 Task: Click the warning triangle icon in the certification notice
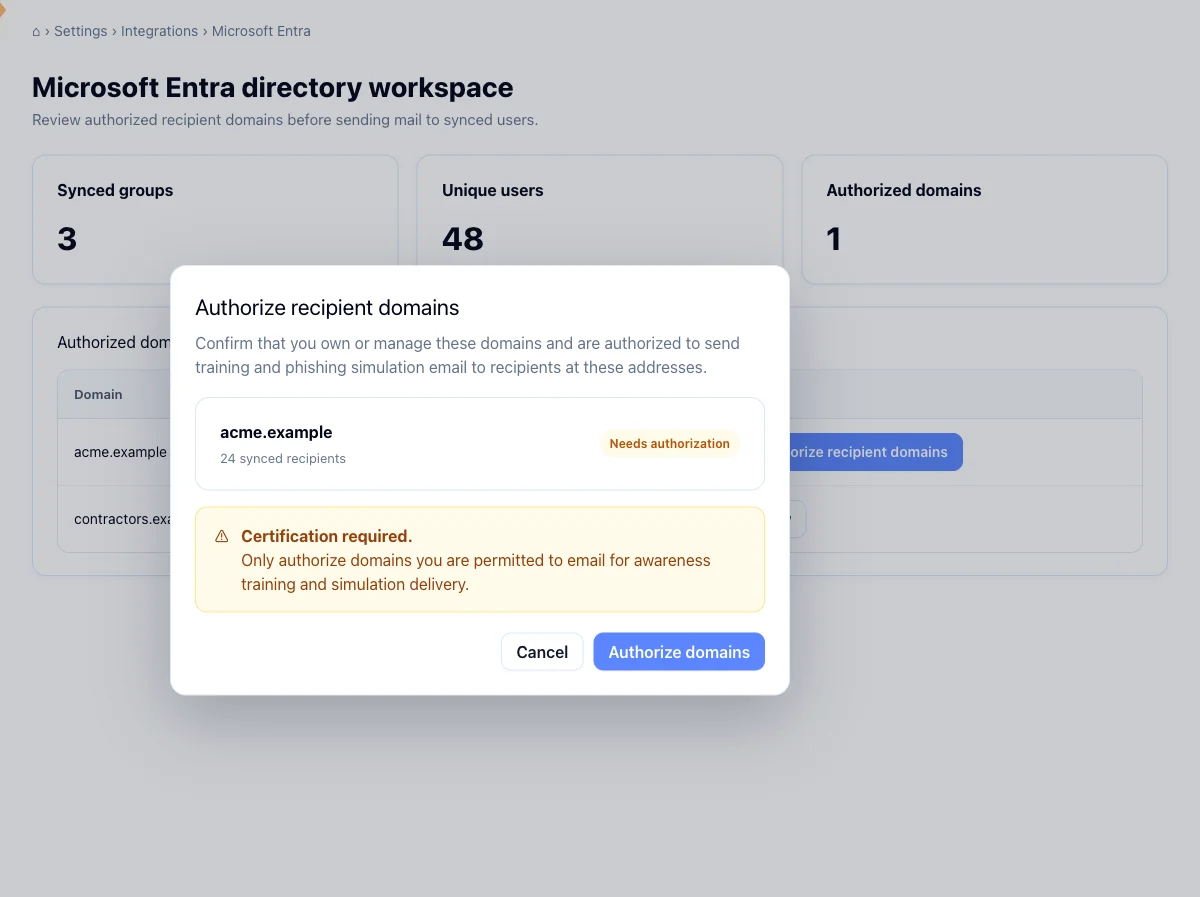tap(222, 537)
